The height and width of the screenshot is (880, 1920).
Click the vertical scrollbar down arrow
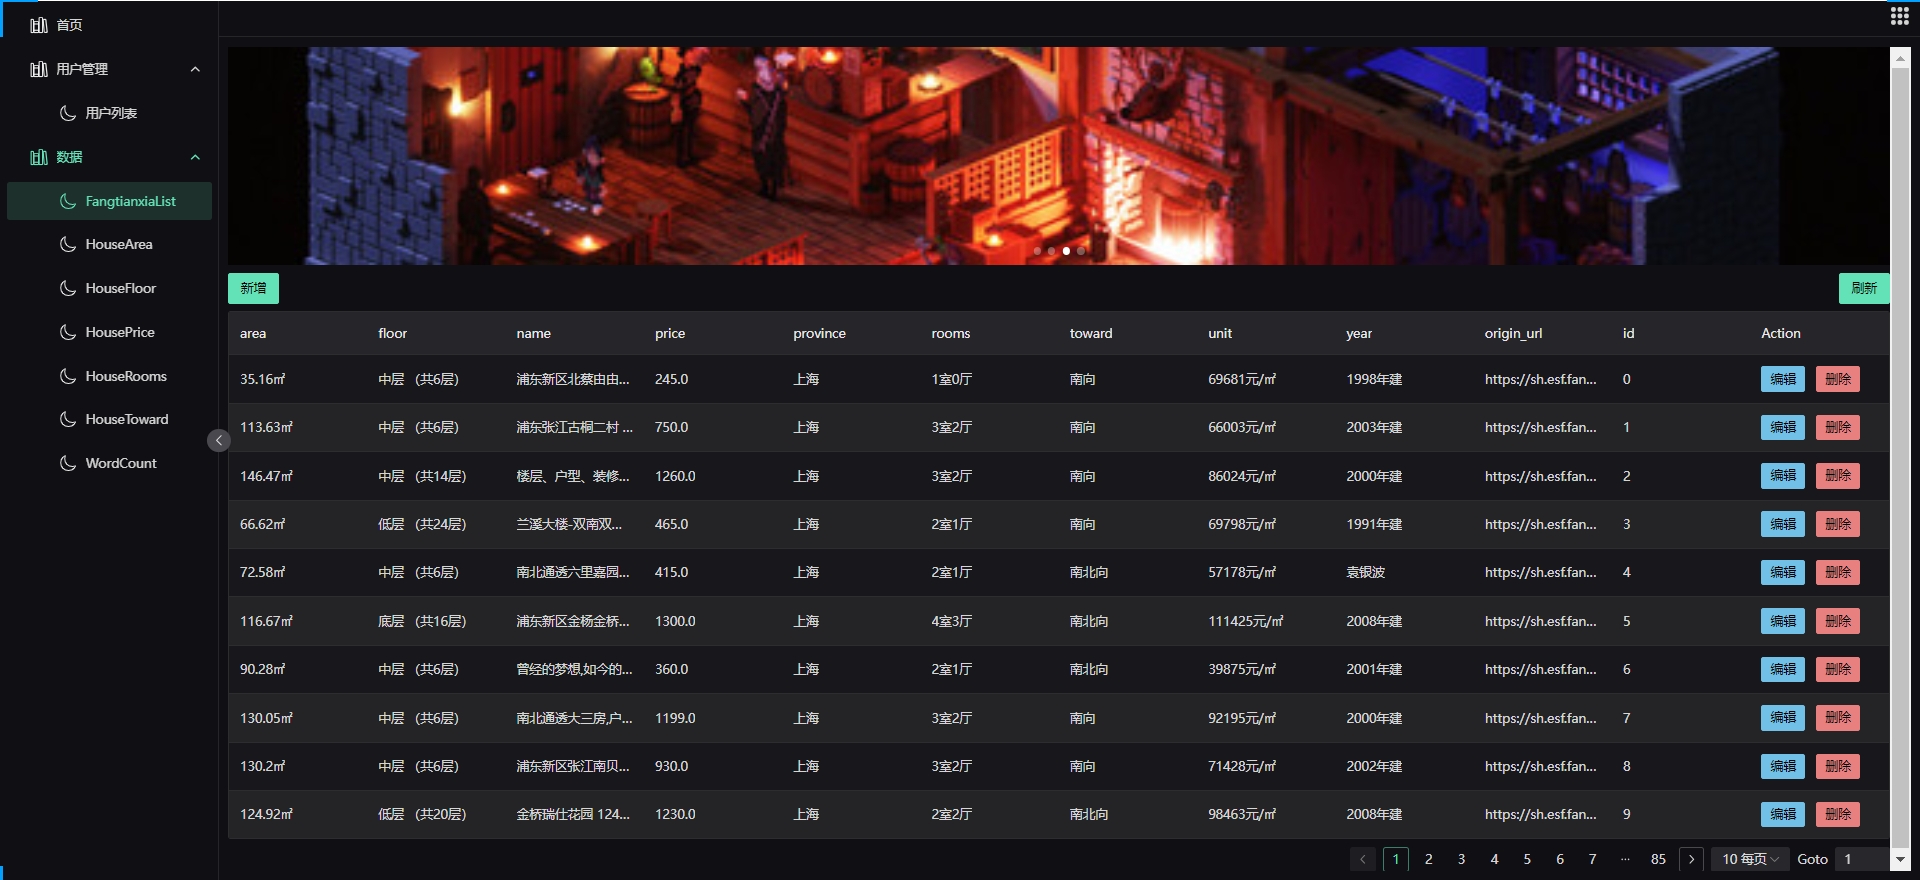(1900, 859)
